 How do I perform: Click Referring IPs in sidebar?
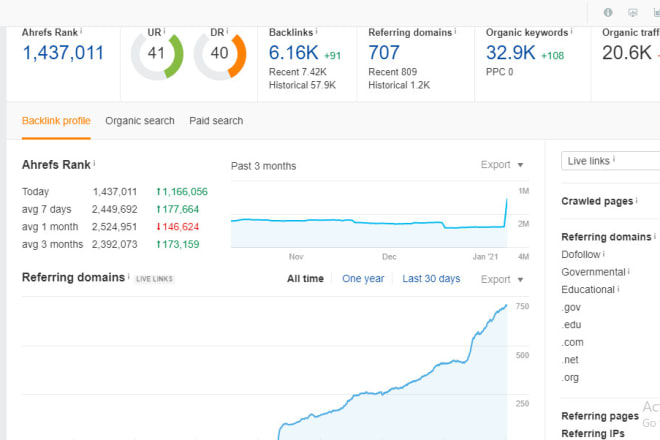(x=593, y=434)
